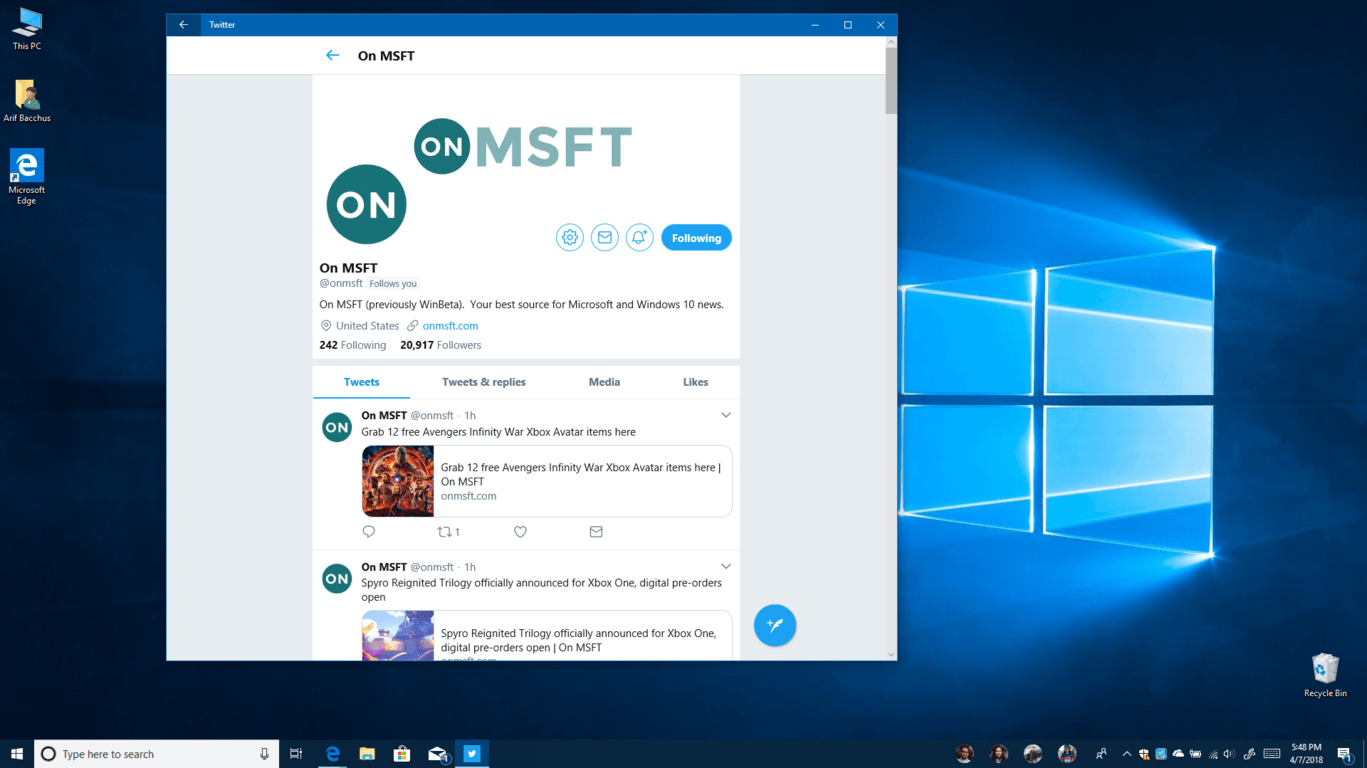Open Microsoft Store from taskbar
1367x768 pixels.
(x=402, y=754)
